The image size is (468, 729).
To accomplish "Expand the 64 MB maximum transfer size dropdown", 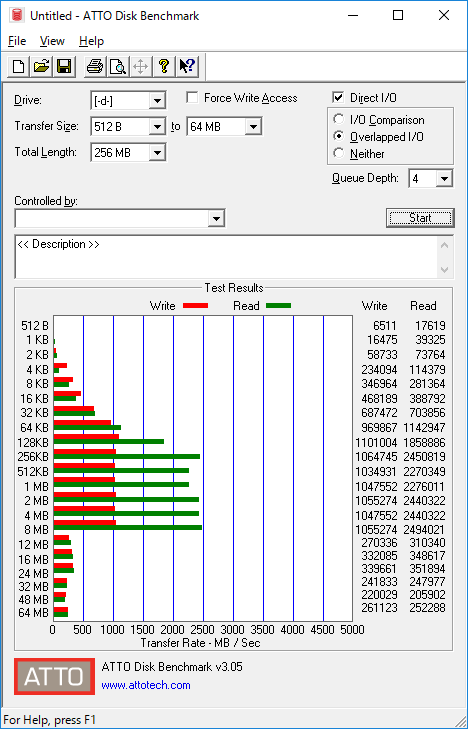I will tap(253, 126).
